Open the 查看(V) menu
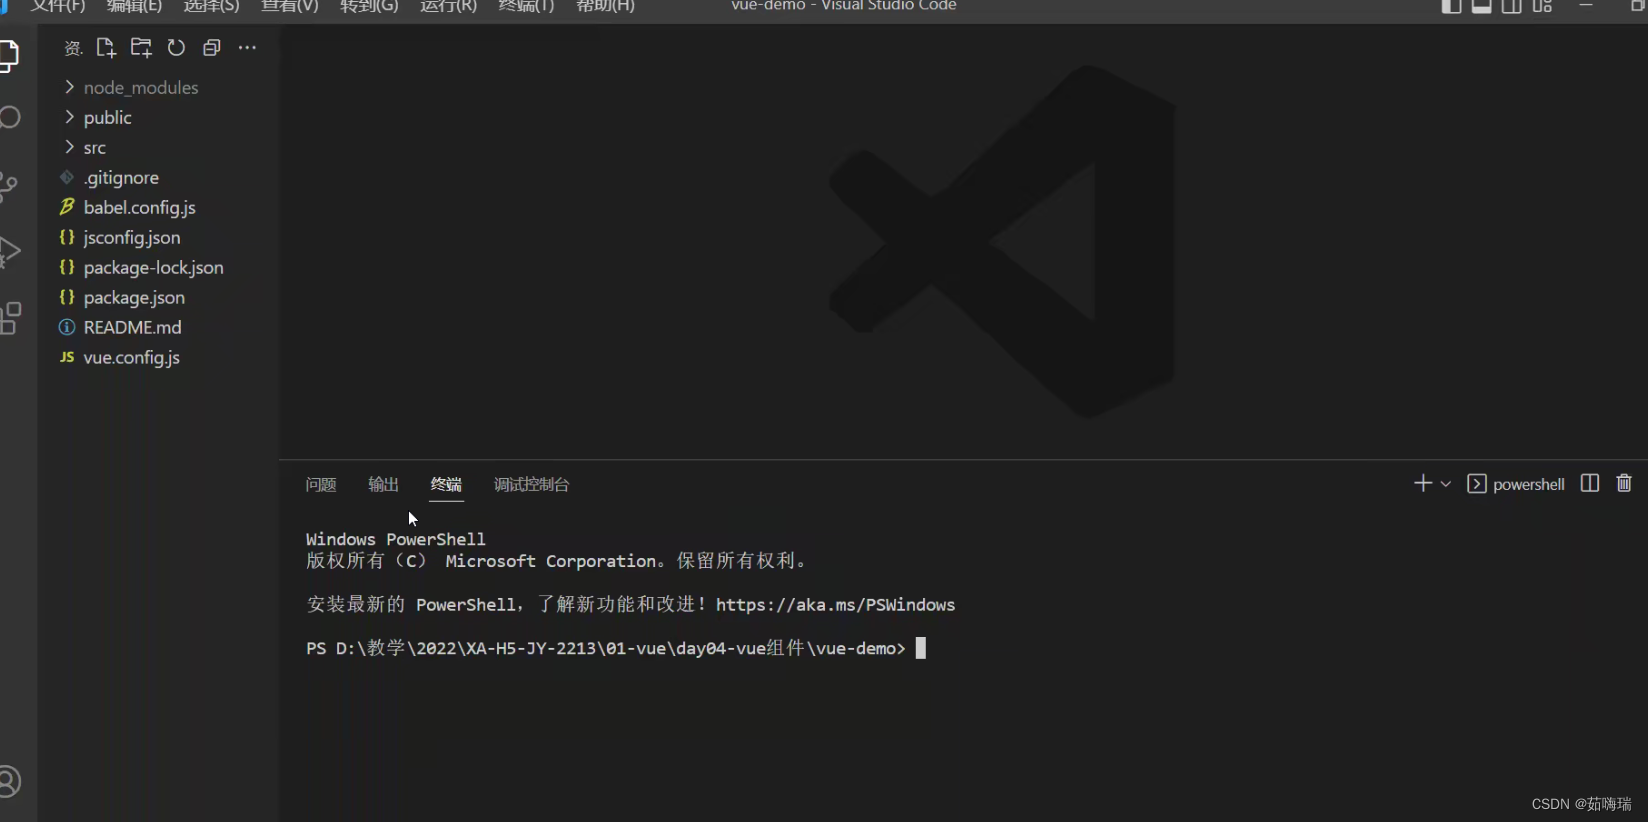Image resolution: width=1648 pixels, height=822 pixels. click(290, 6)
